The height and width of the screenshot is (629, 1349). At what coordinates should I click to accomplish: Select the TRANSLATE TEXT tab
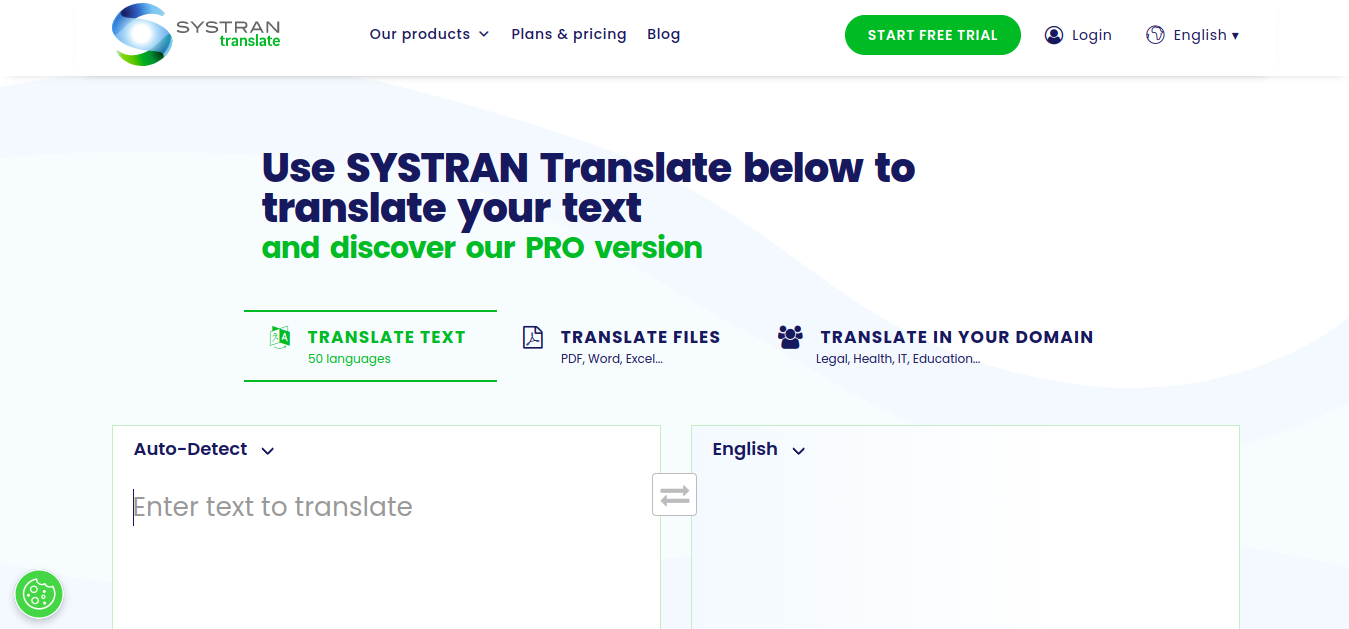(370, 346)
